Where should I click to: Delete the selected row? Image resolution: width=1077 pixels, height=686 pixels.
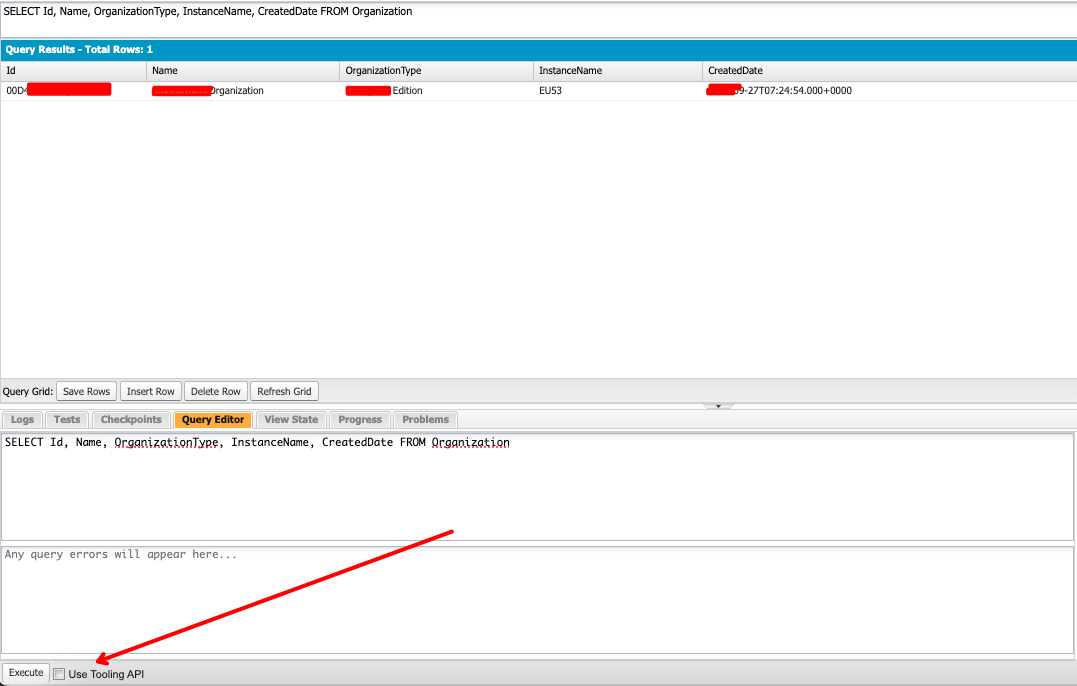[x=215, y=390]
